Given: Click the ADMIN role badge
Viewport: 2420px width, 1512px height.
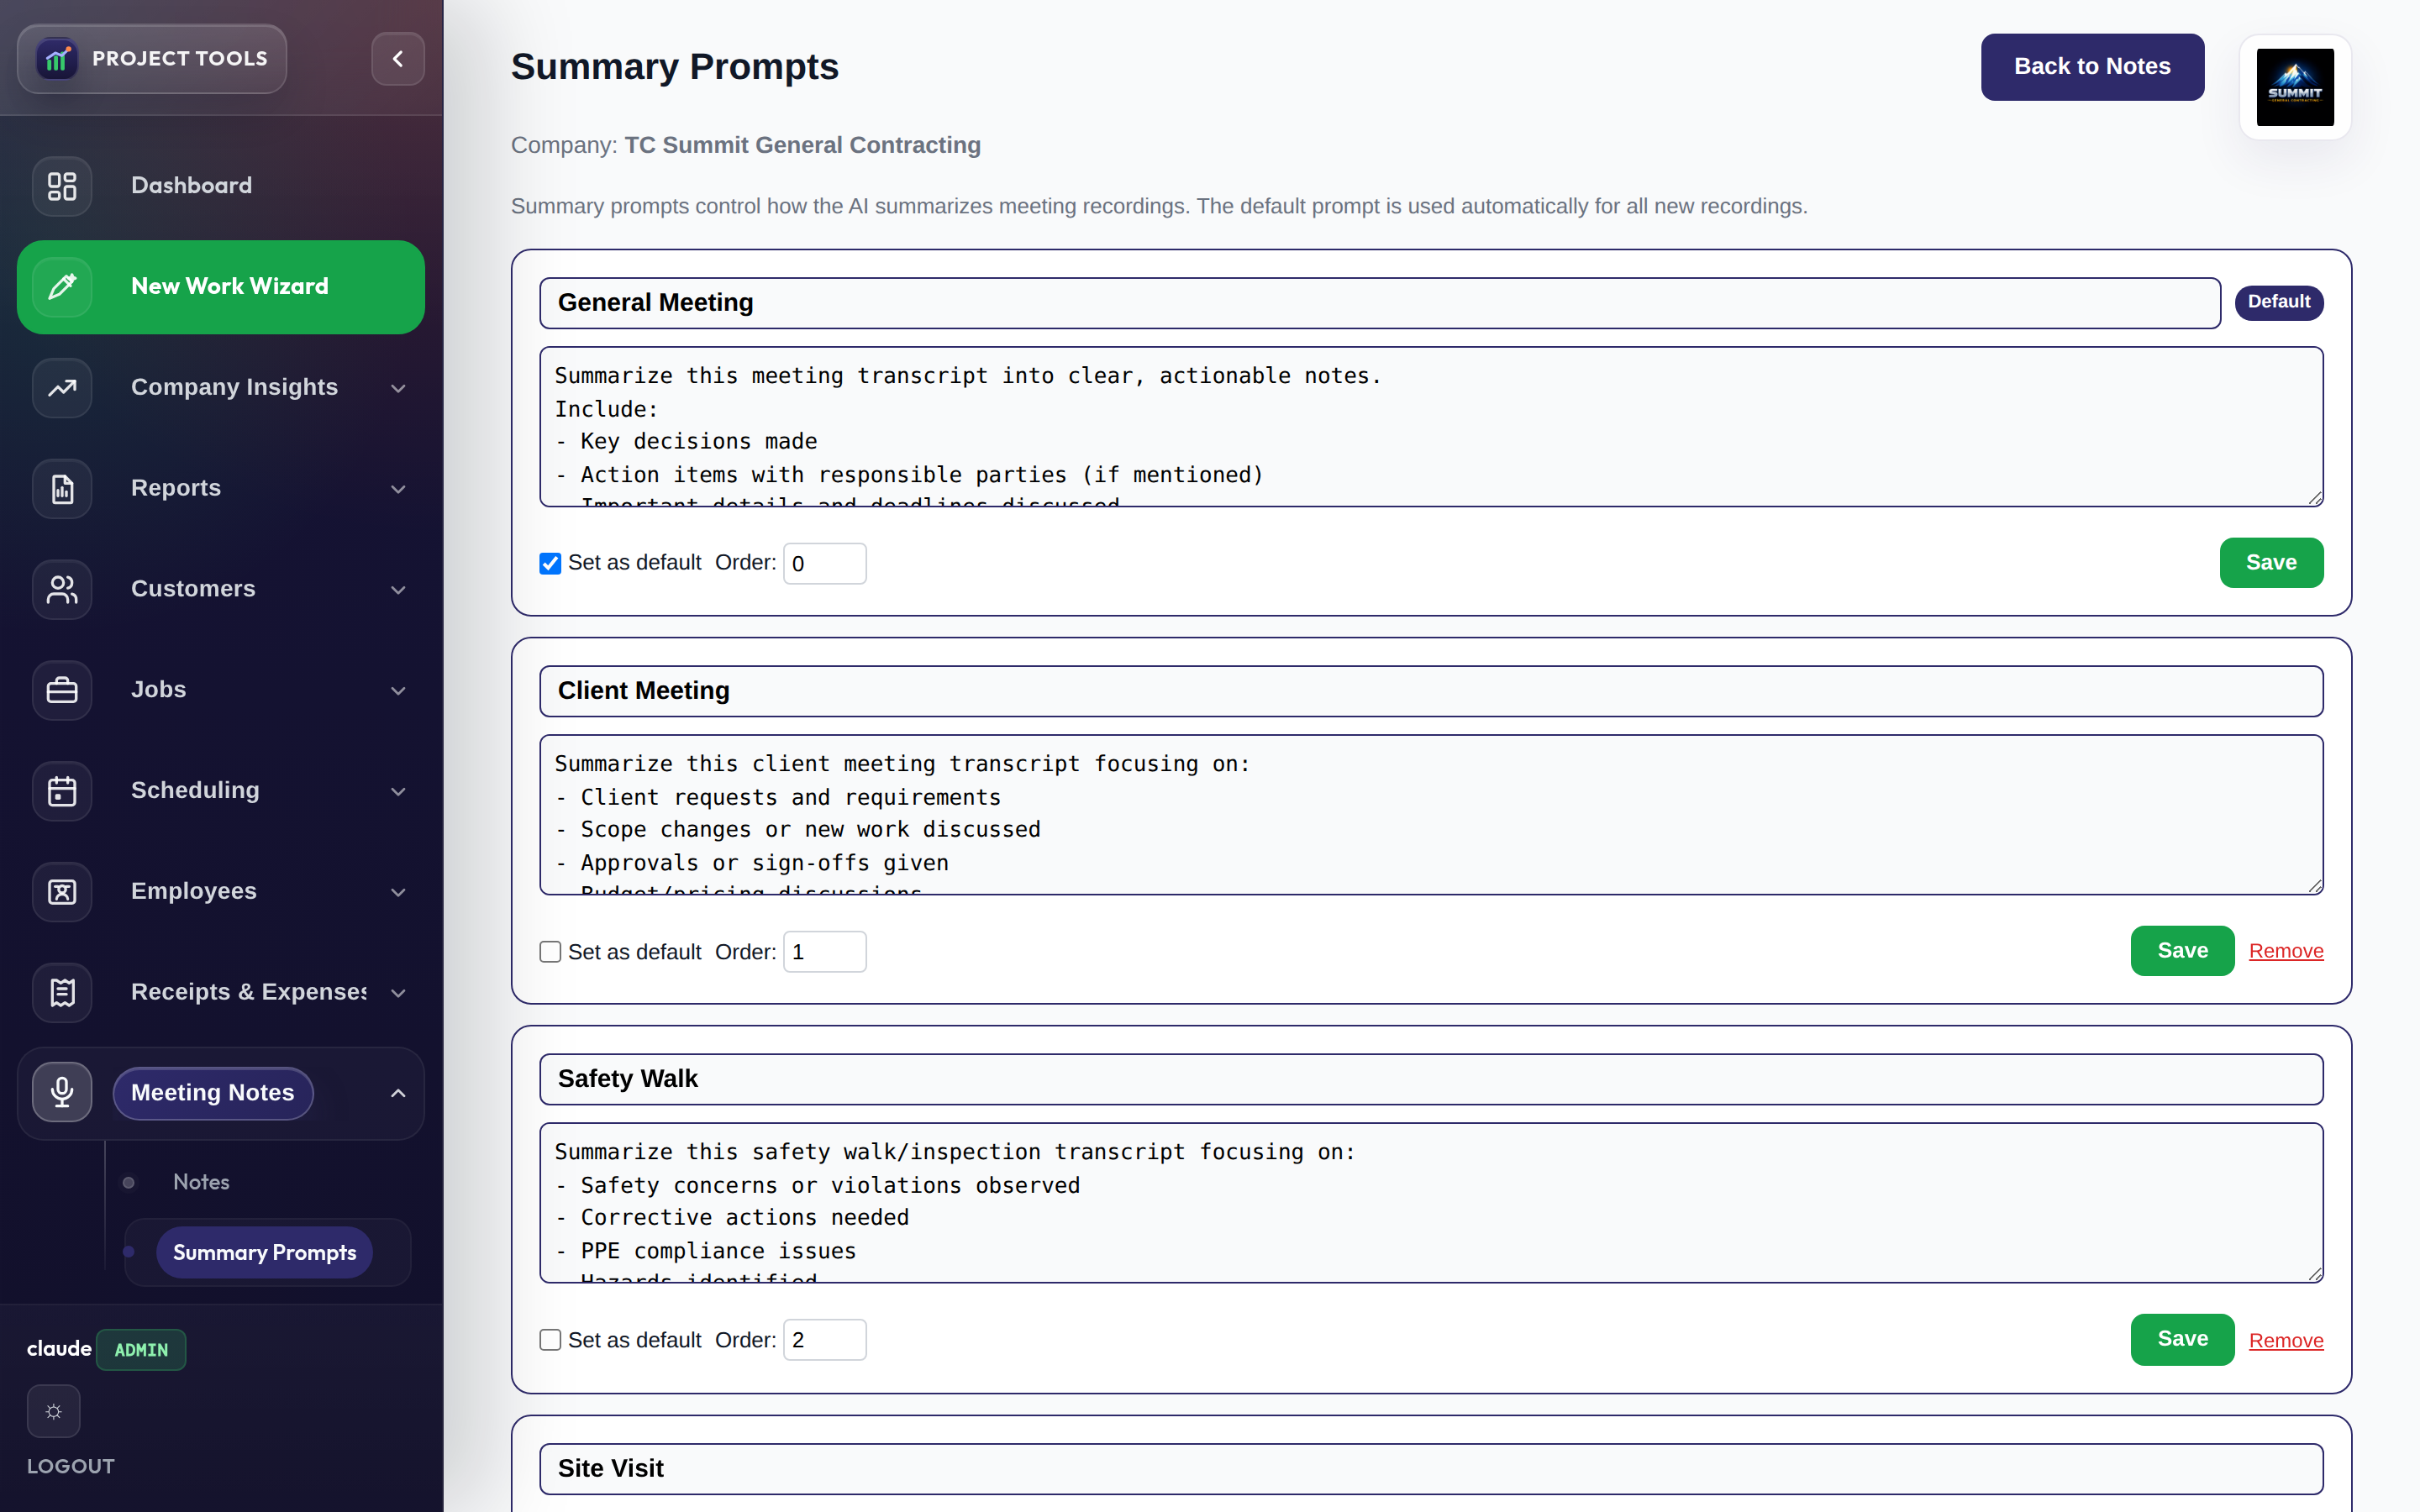Looking at the screenshot, I should click(141, 1350).
